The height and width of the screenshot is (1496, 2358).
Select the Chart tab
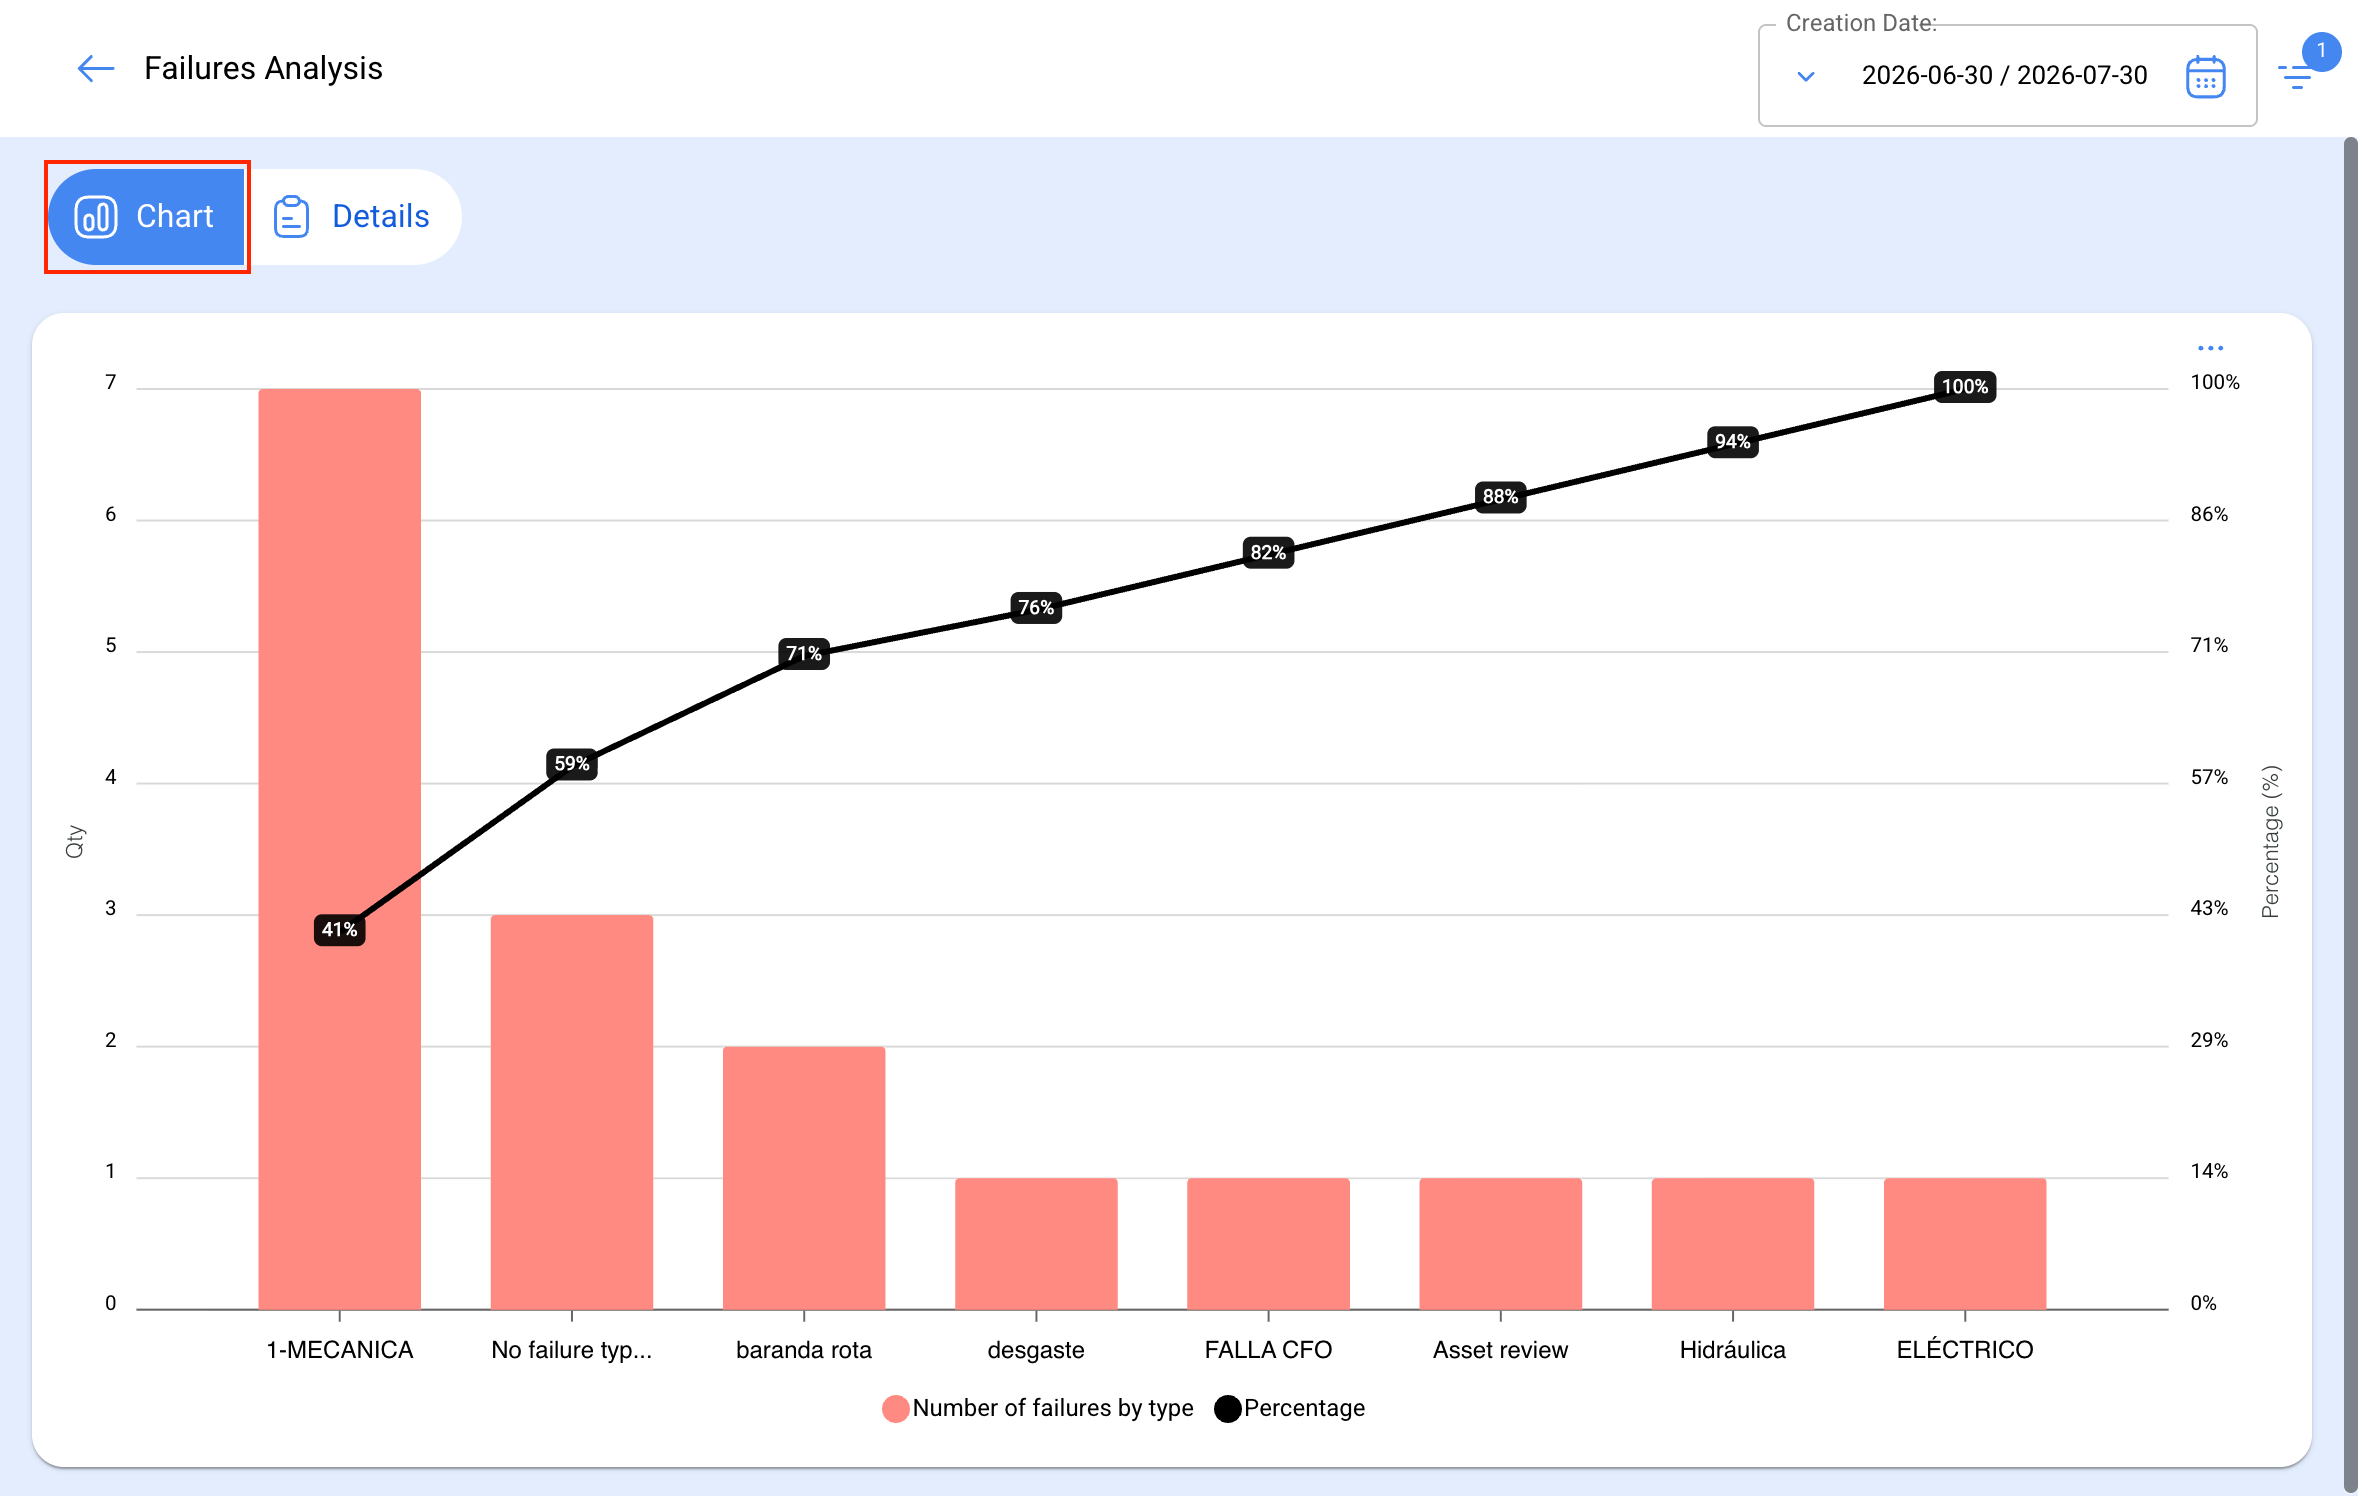coord(146,217)
